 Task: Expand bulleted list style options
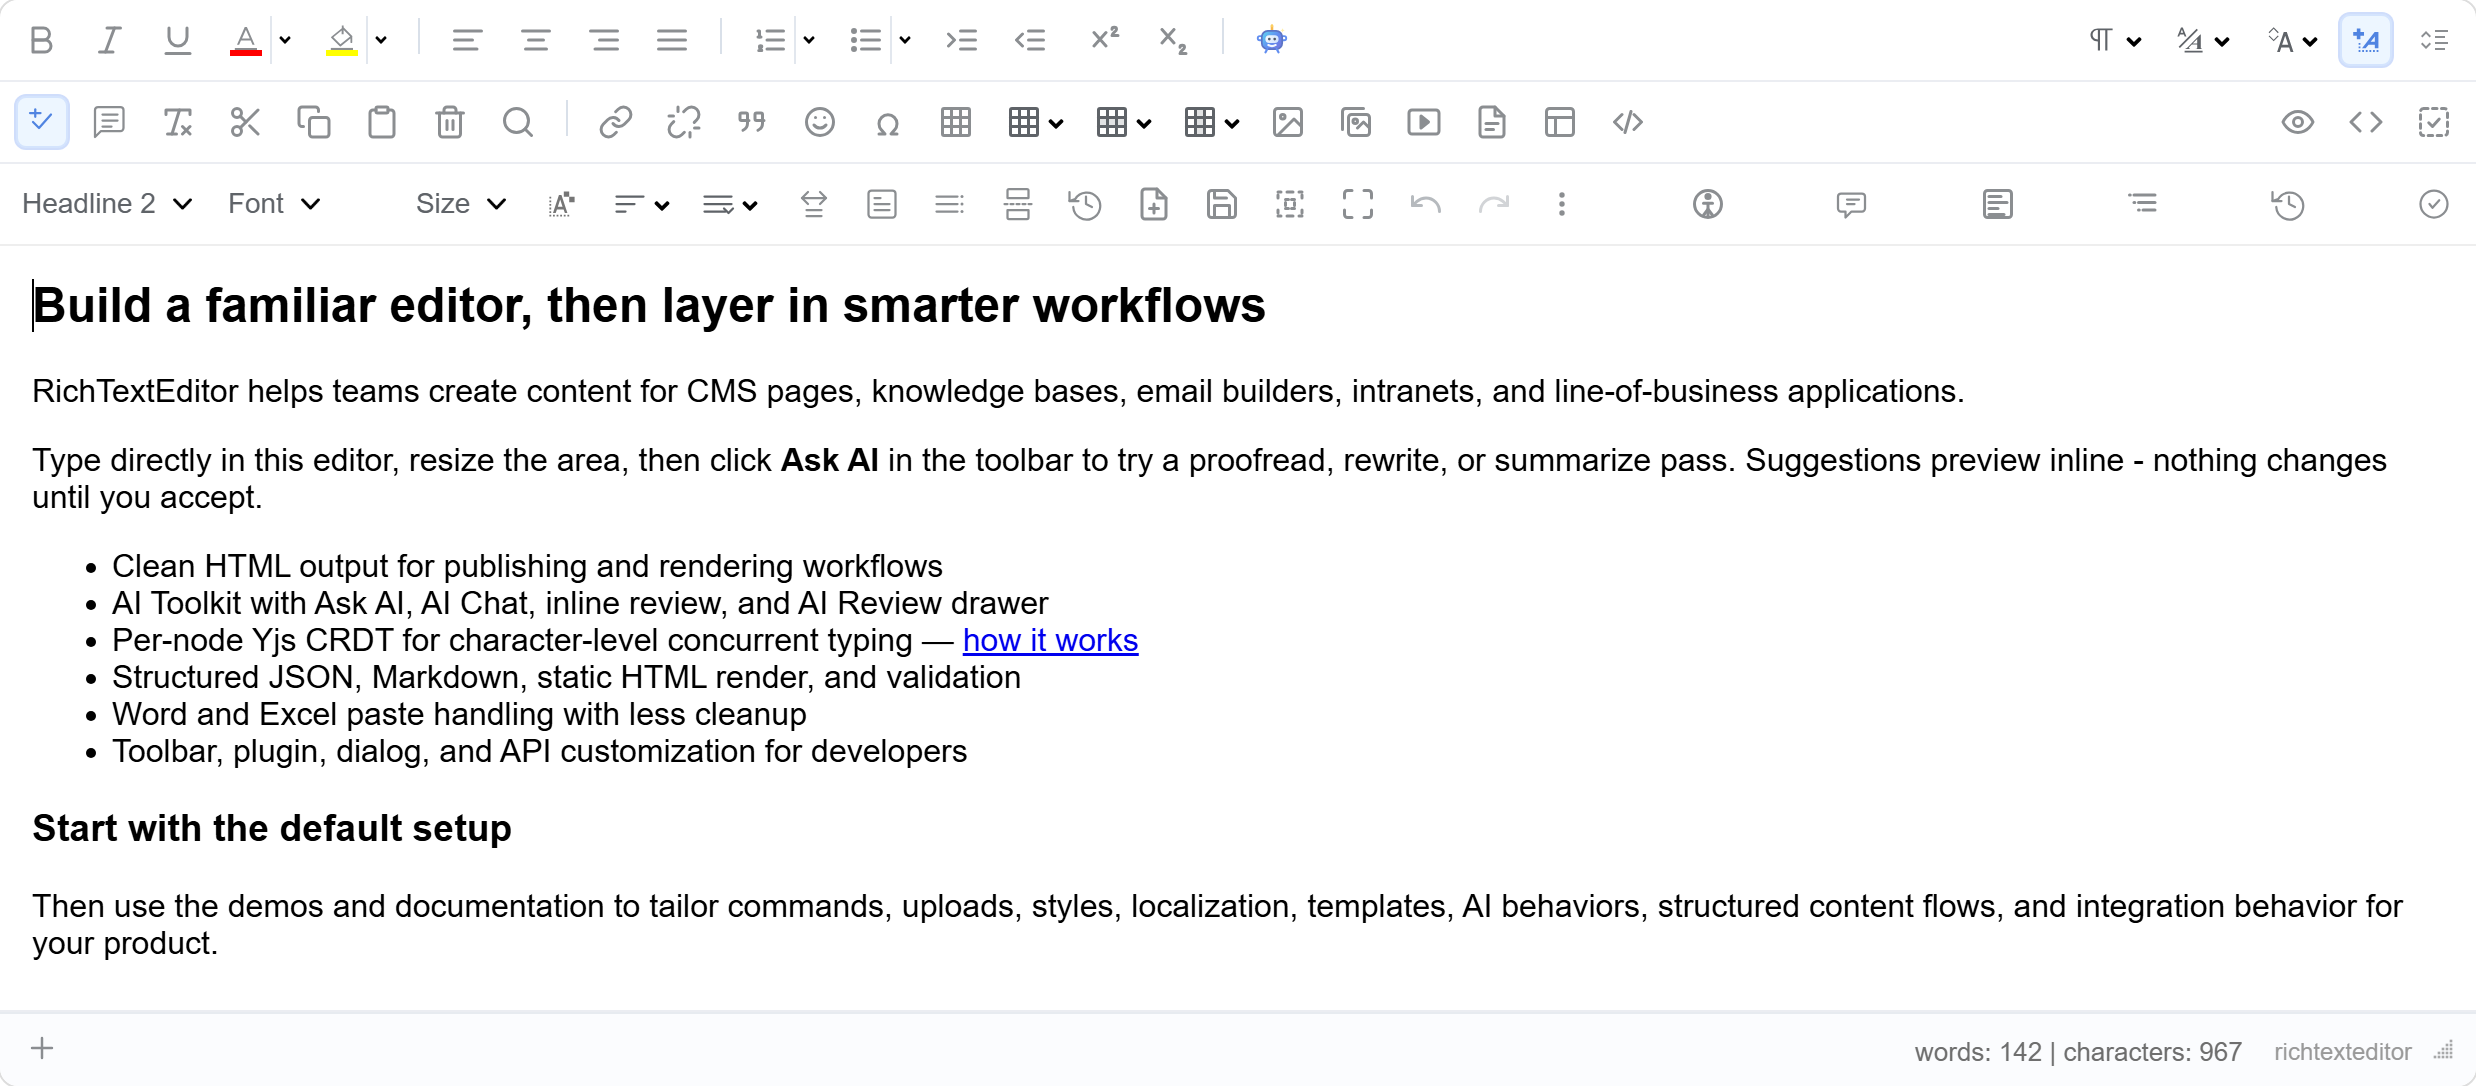coord(905,40)
